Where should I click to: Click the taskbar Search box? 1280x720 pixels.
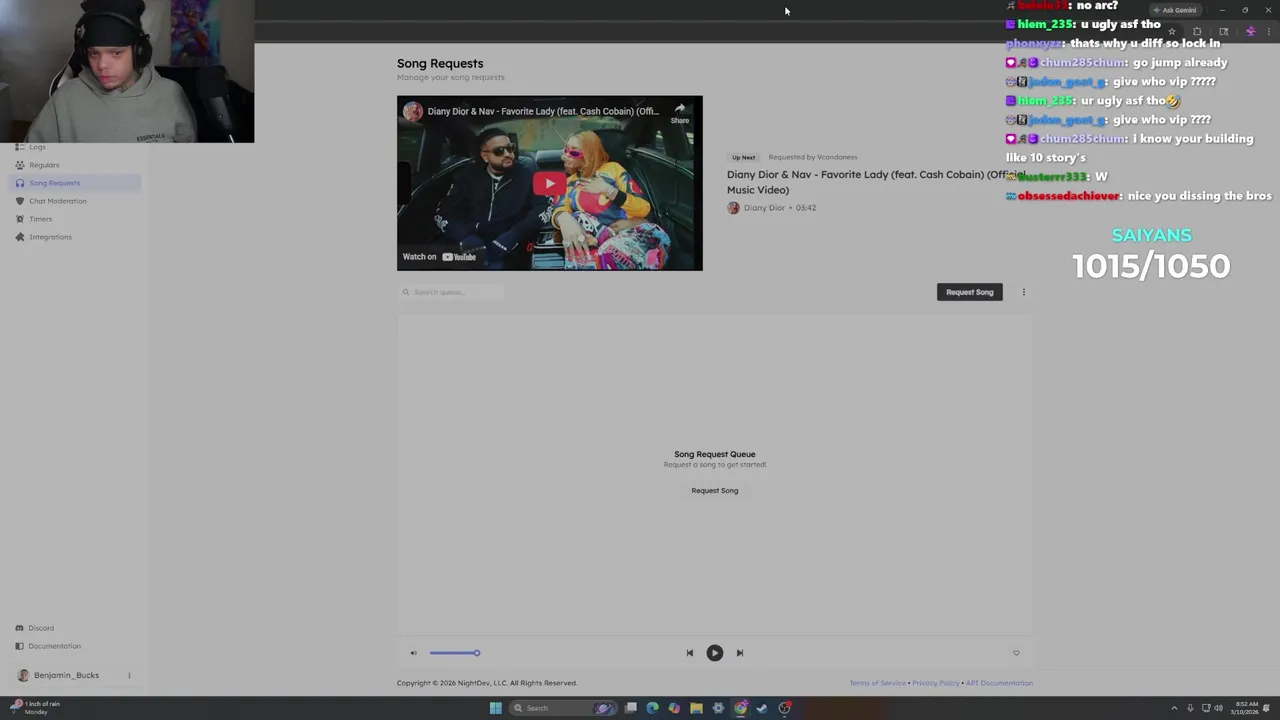[563, 708]
